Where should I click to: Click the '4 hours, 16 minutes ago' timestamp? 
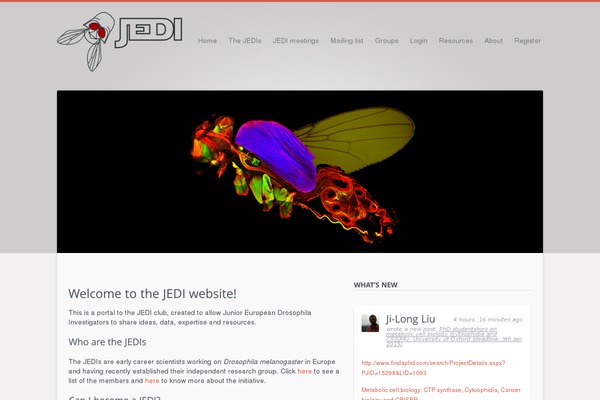coord(488,320)
